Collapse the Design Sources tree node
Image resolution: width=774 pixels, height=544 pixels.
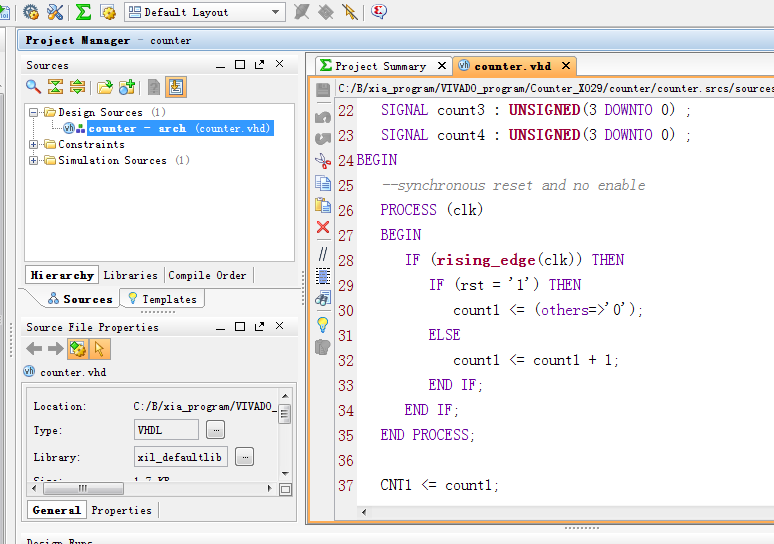(33, 113)
